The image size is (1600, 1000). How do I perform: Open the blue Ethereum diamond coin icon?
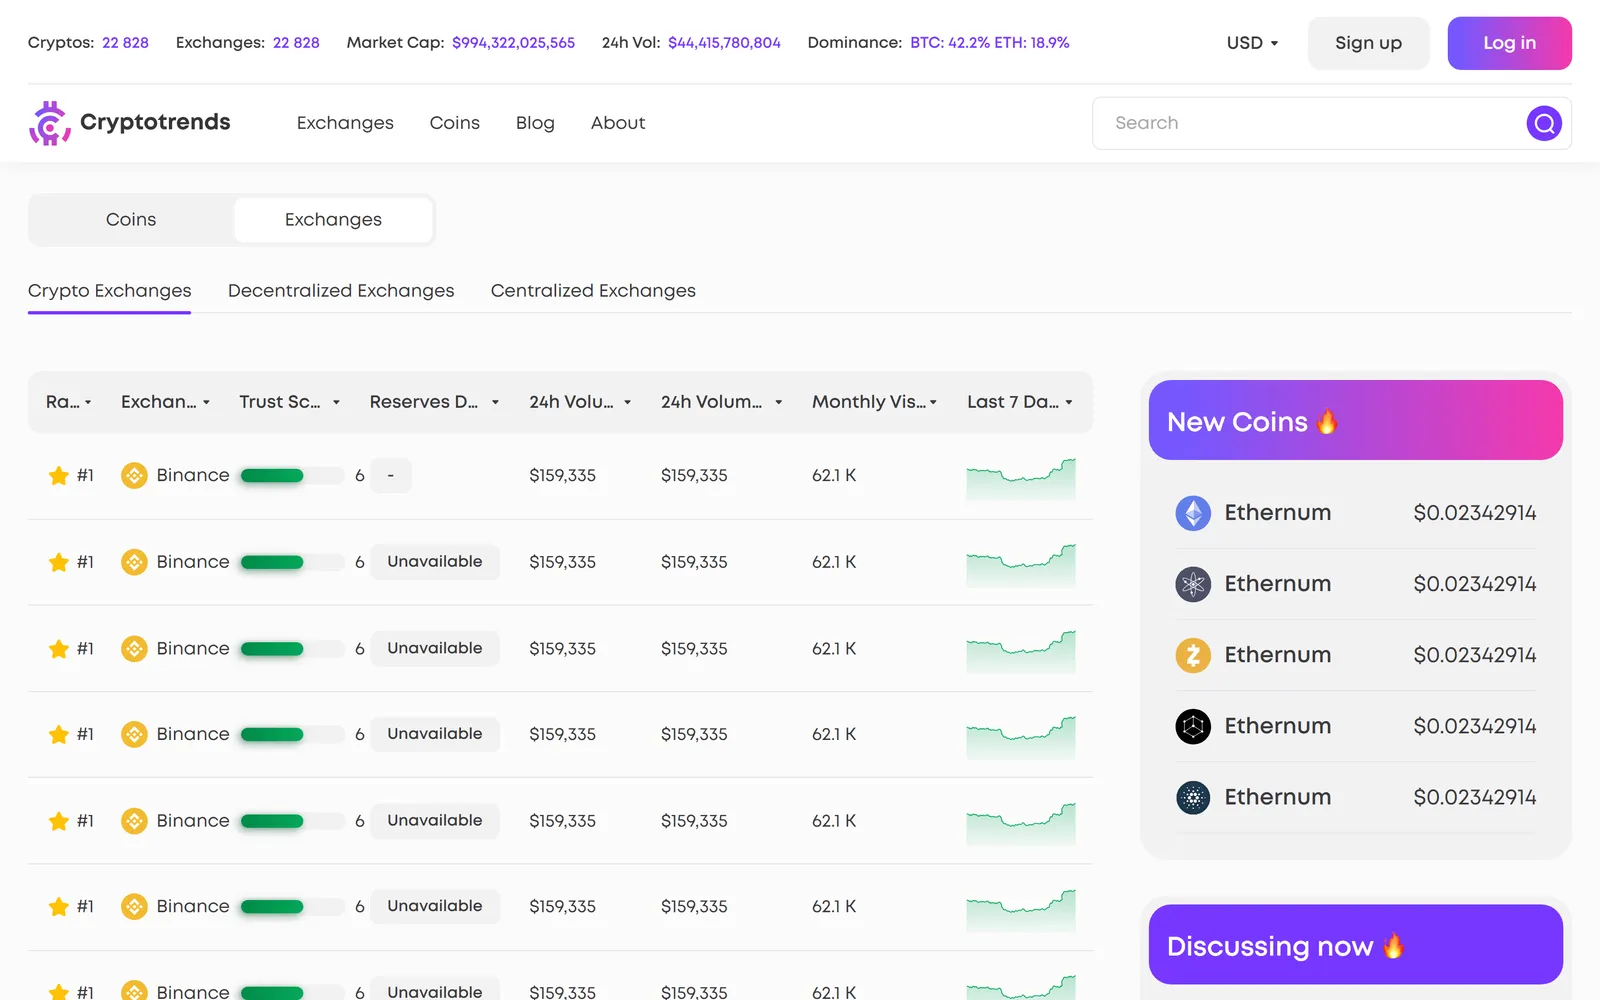(1193, 513)
